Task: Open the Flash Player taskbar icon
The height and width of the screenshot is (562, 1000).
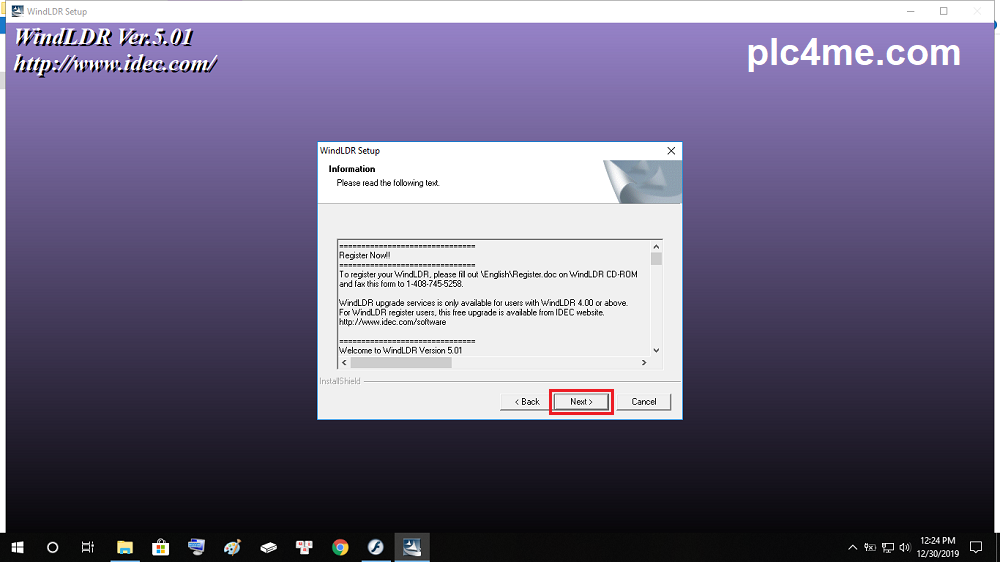Action: pyautogui.click(x=376, y=547)
